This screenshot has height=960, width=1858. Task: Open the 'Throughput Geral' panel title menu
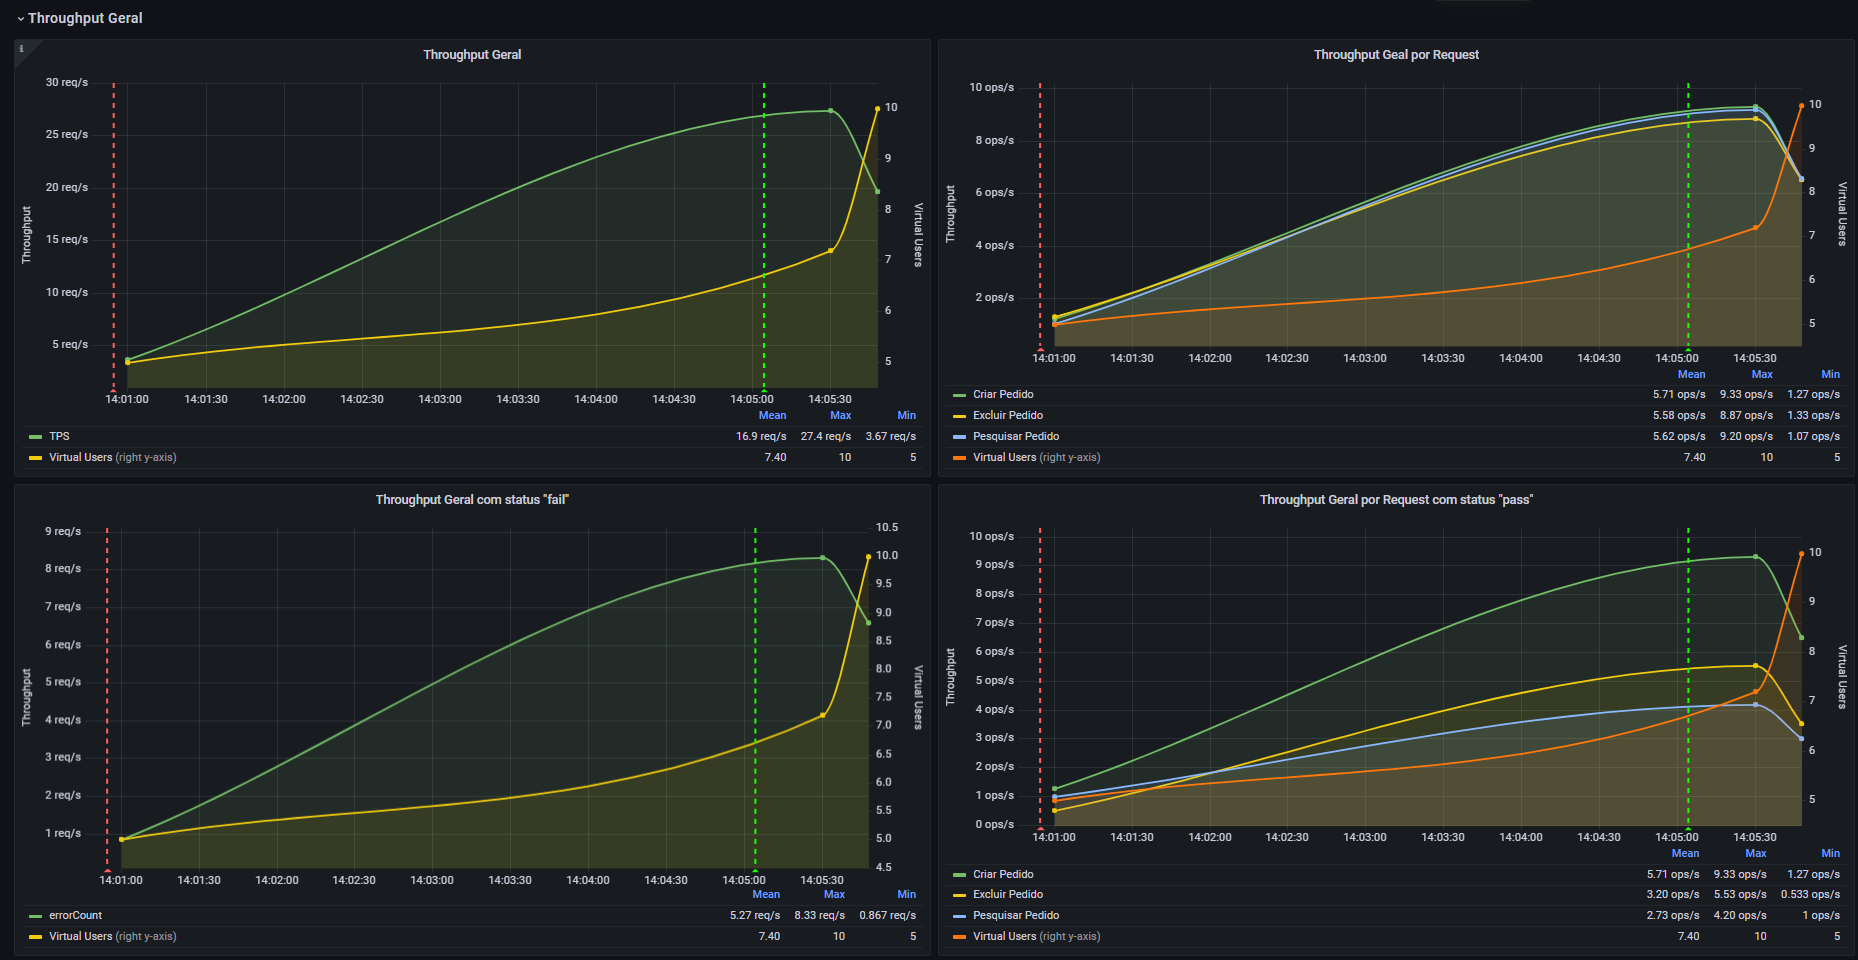click(x=472, y=55)
